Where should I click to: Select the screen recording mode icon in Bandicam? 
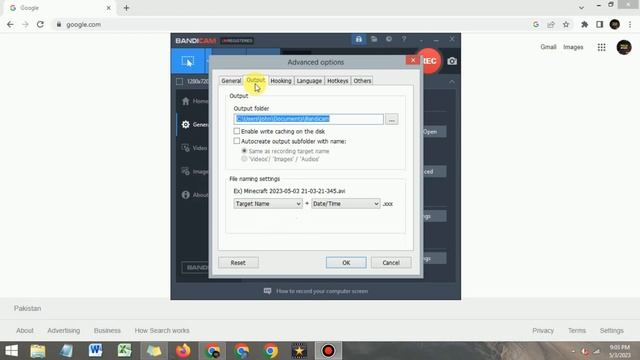point(188,62)
